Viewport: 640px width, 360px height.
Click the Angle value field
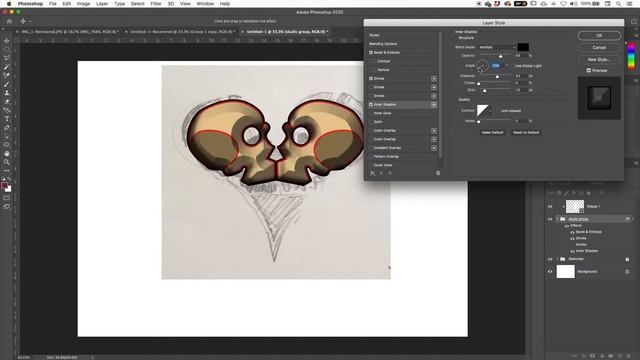point(496,66)
